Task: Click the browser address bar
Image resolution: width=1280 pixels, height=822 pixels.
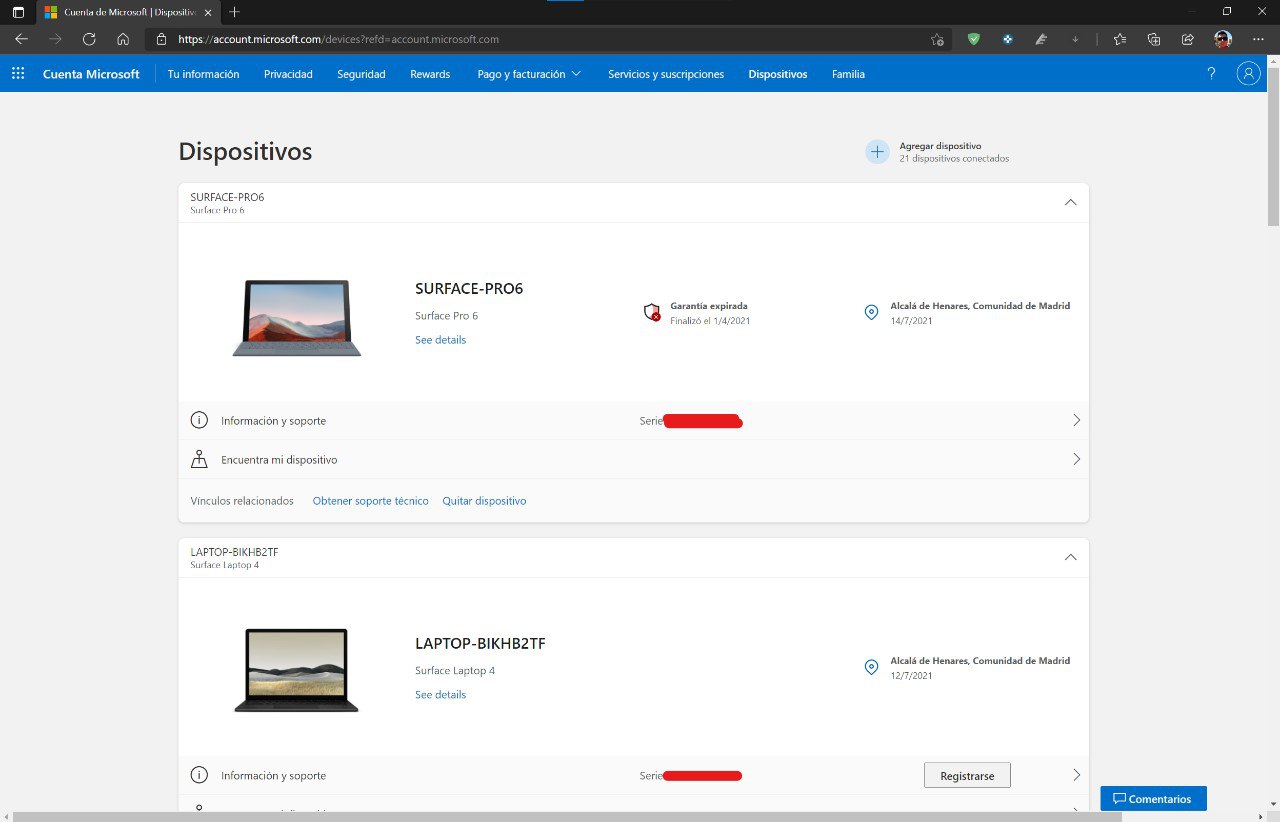Action: pyautogui.click(x=540, y=40)
